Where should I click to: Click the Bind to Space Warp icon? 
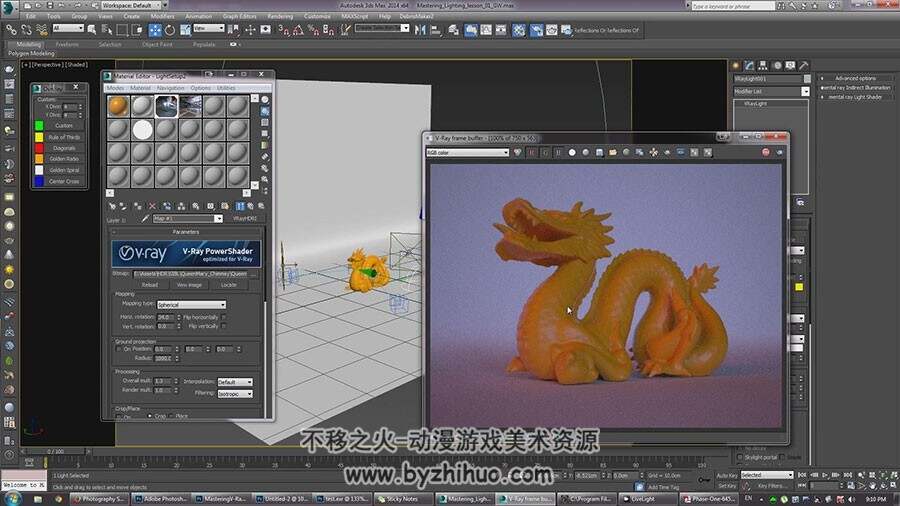pos(41,29)
